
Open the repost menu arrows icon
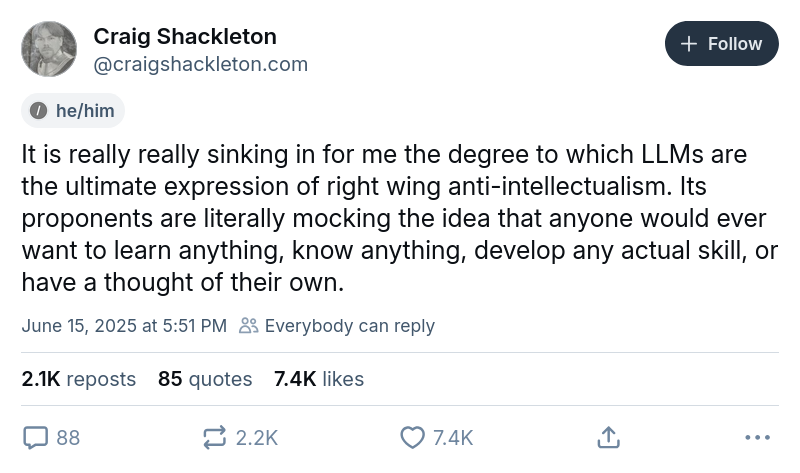(x=214, y=437)
